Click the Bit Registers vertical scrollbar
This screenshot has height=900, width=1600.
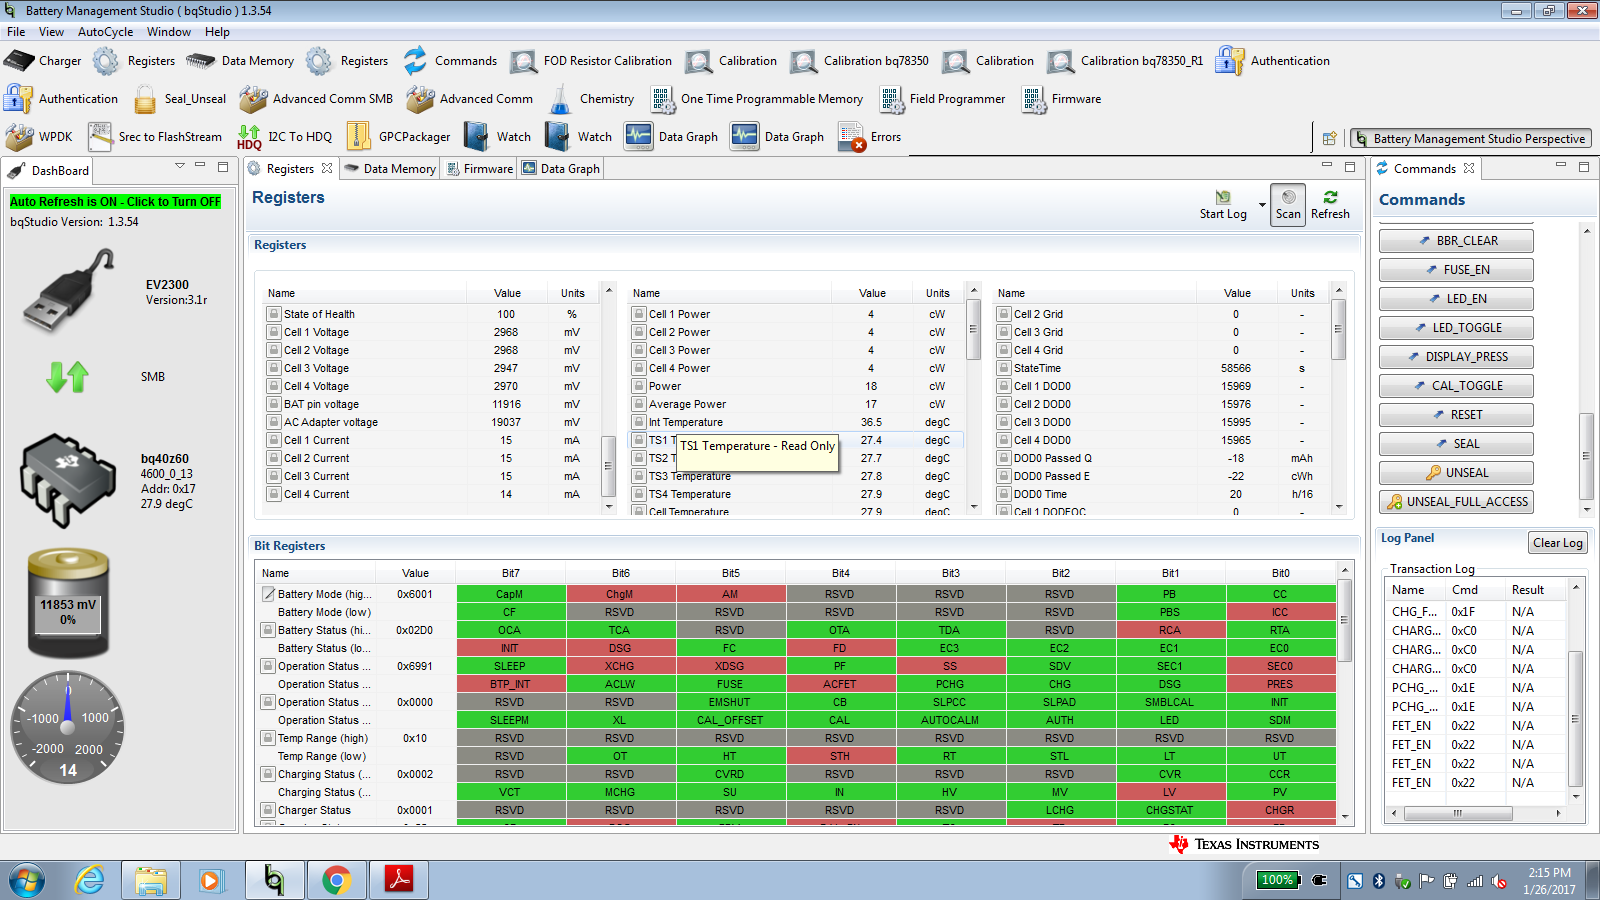1344,620
